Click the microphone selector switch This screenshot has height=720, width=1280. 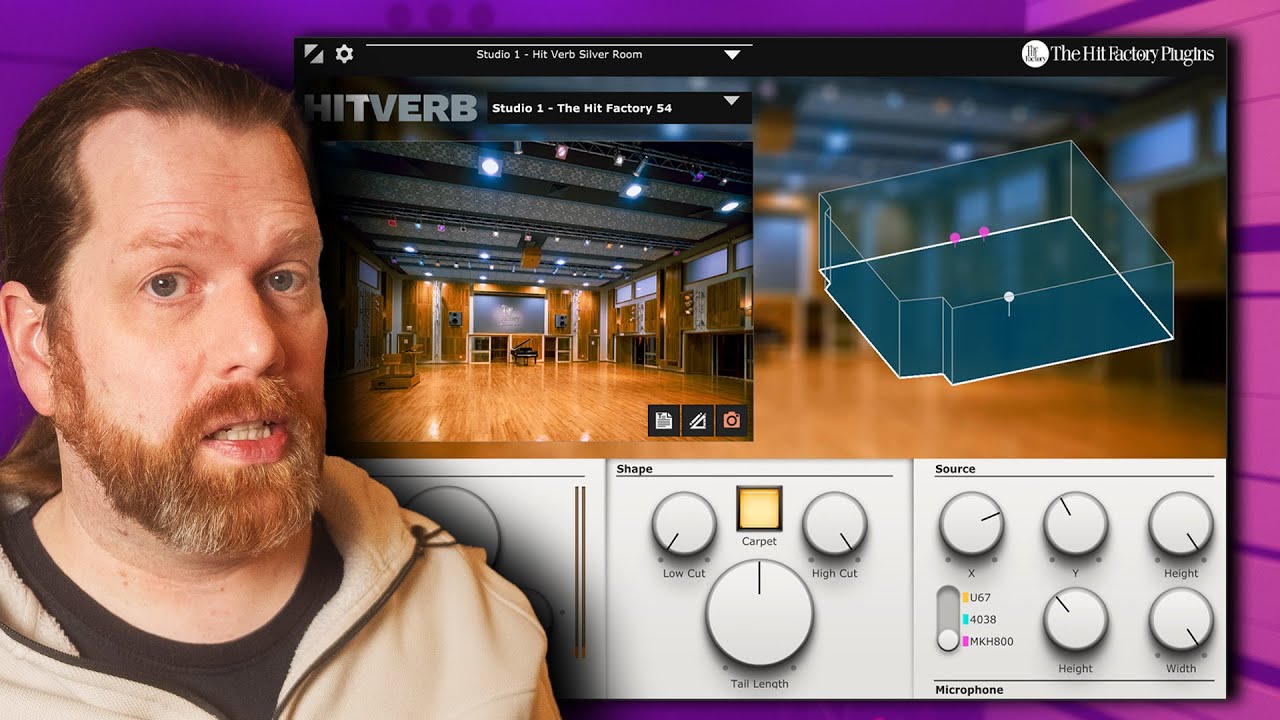point(949,619)
